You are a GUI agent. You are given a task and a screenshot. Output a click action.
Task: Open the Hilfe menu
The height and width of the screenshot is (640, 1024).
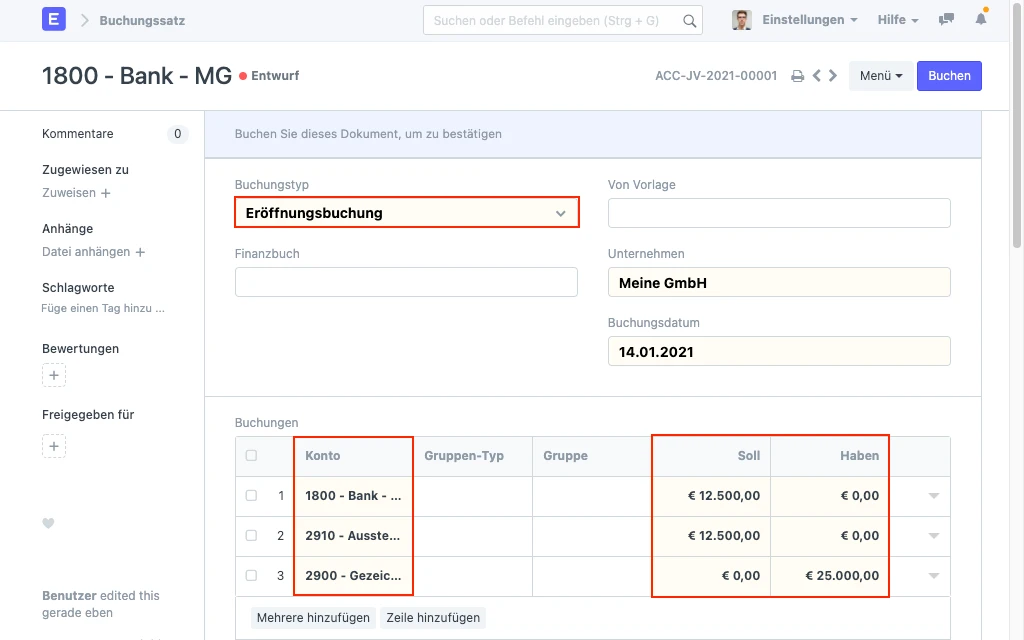(897, 20)
